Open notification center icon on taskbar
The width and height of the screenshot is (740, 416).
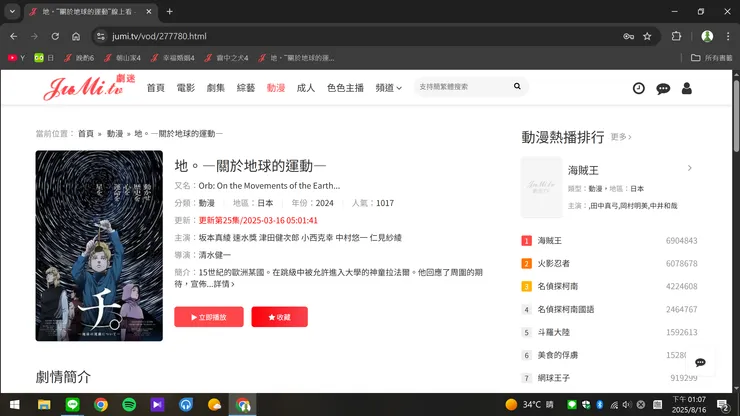tap(723, 405)
